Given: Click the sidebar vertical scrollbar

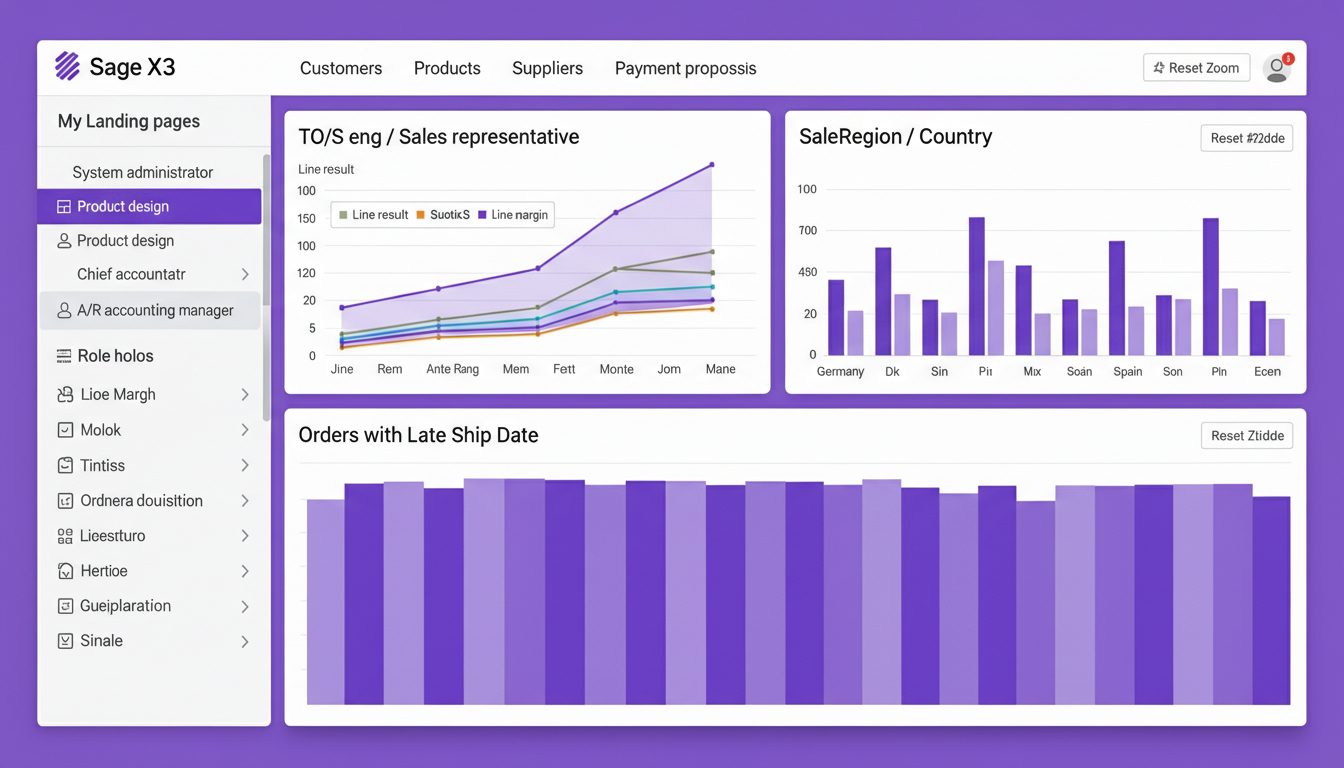Looking at the screenshot, I should pos(266,288).
